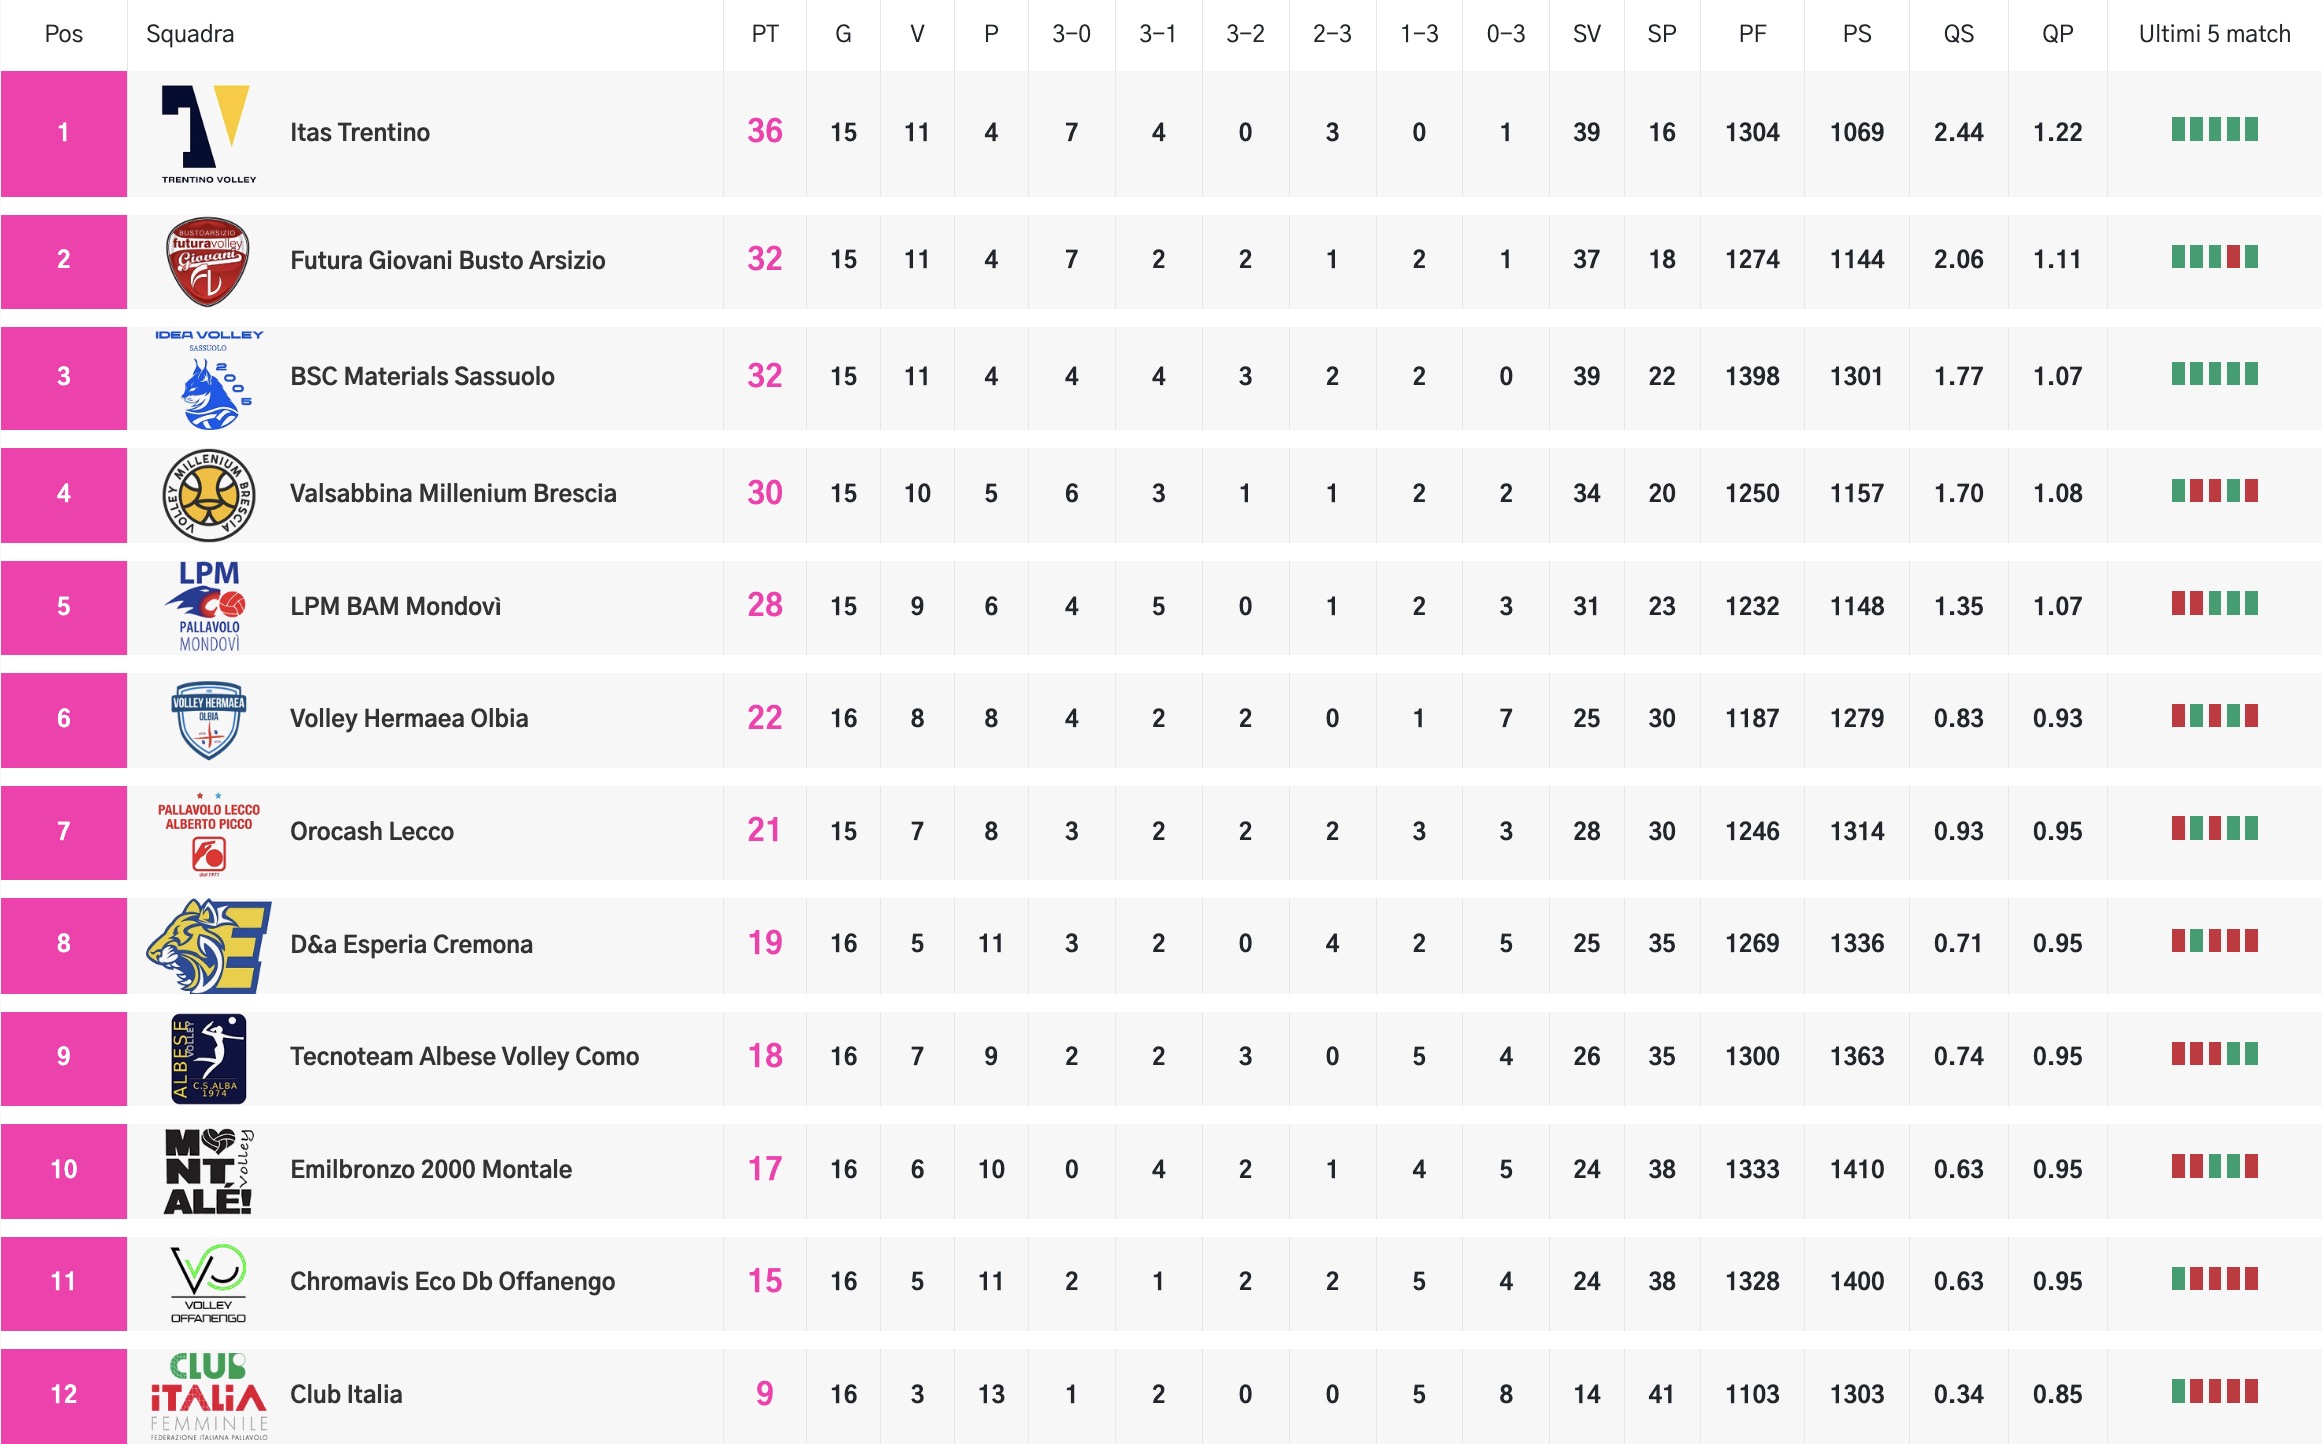
Task: Click Club Italia's recent form indicator bars
Action: 2214,1392
